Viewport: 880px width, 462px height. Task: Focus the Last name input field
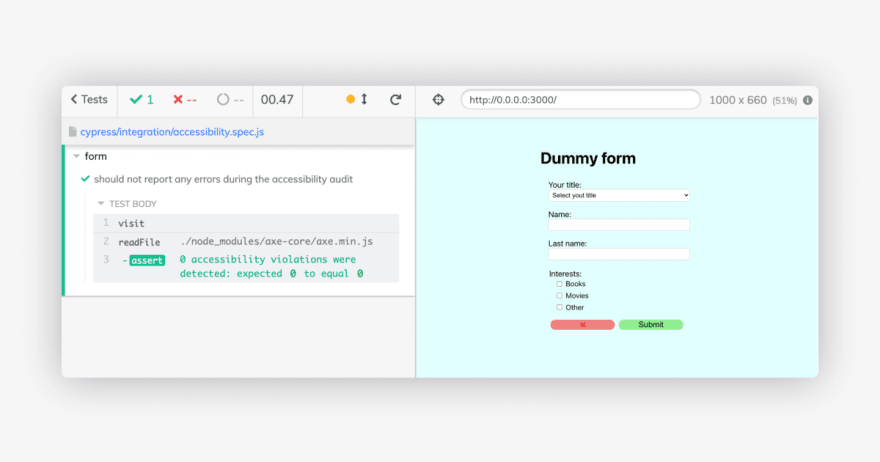(619, 254)
